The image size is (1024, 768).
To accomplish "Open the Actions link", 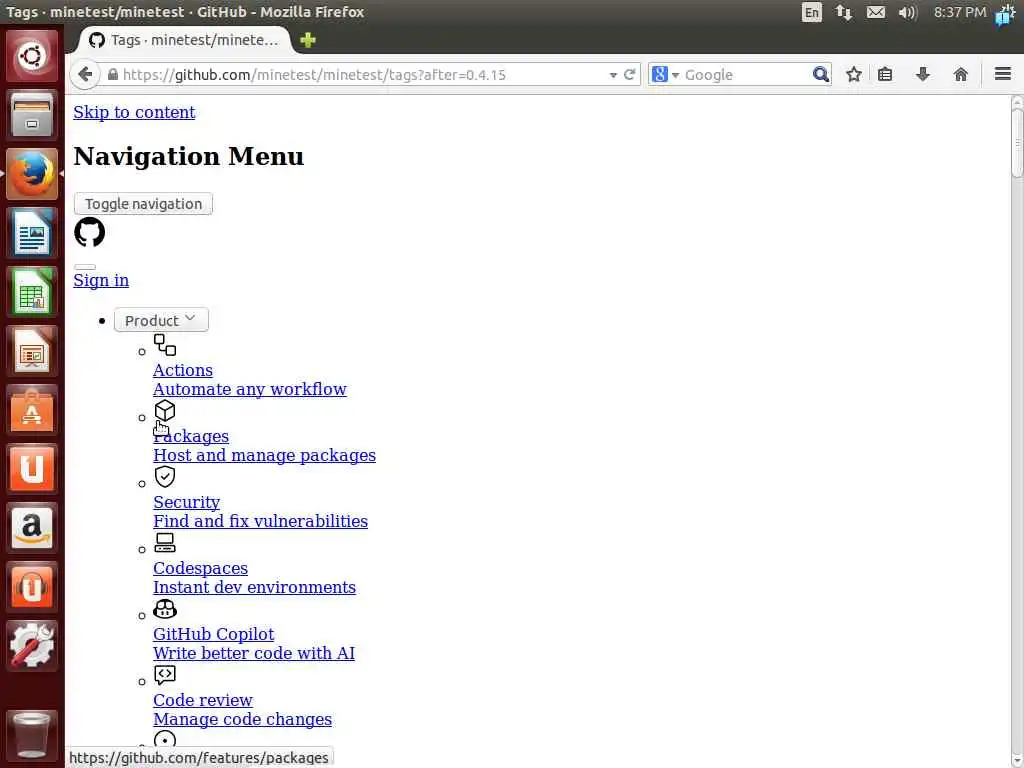I will click(x=183, y=370).
